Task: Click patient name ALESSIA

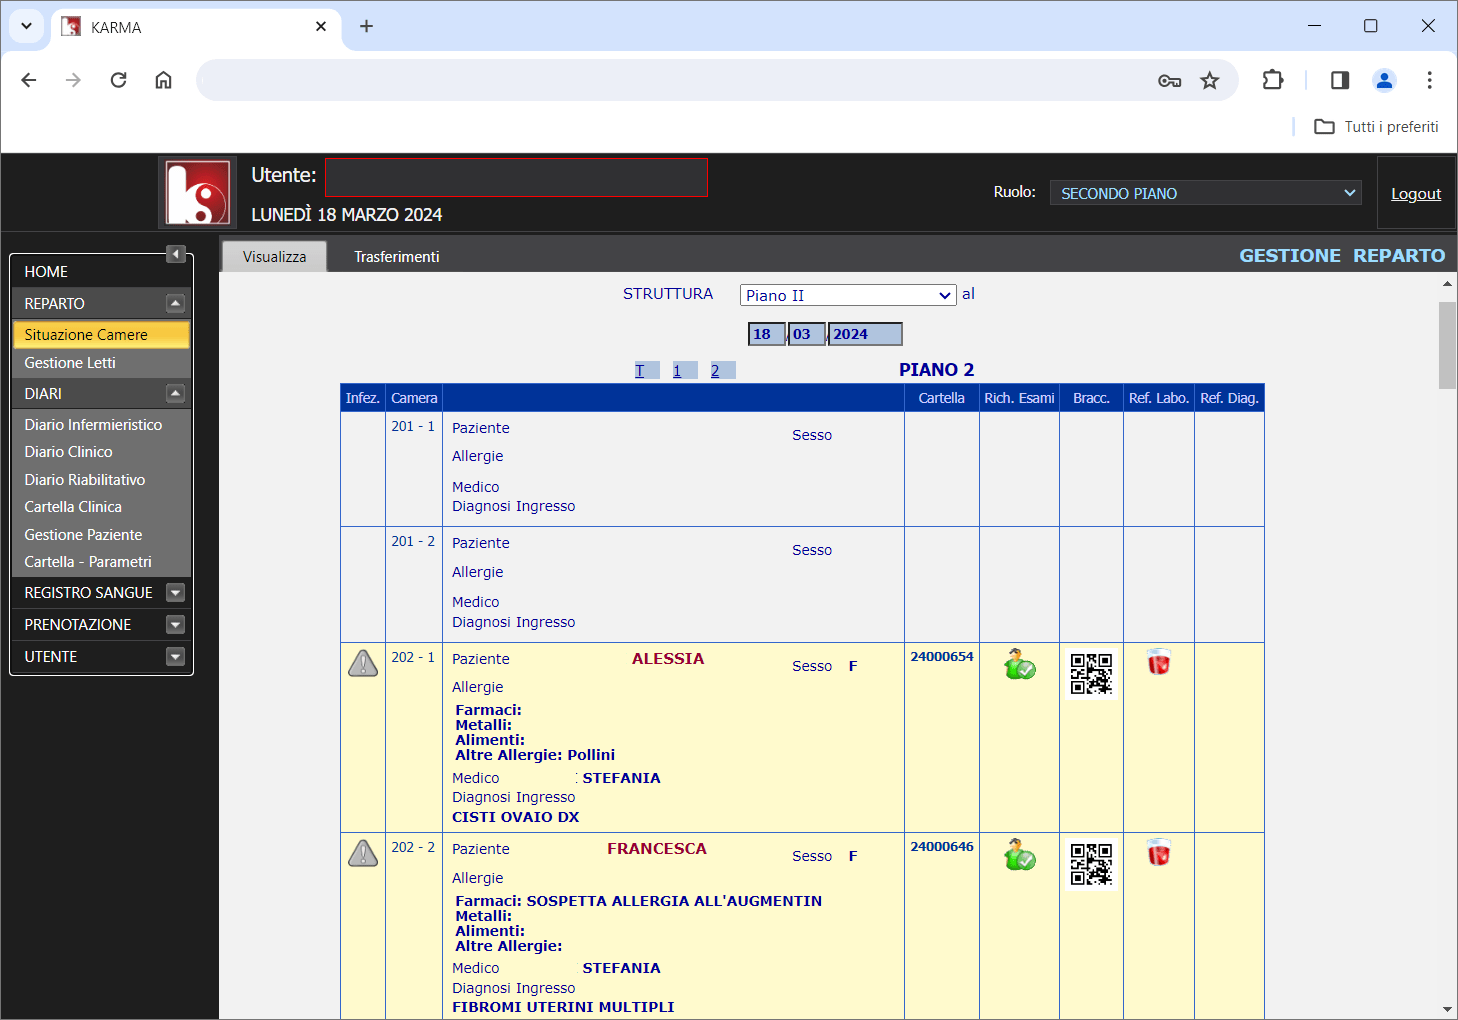Action: coord(668,658)
